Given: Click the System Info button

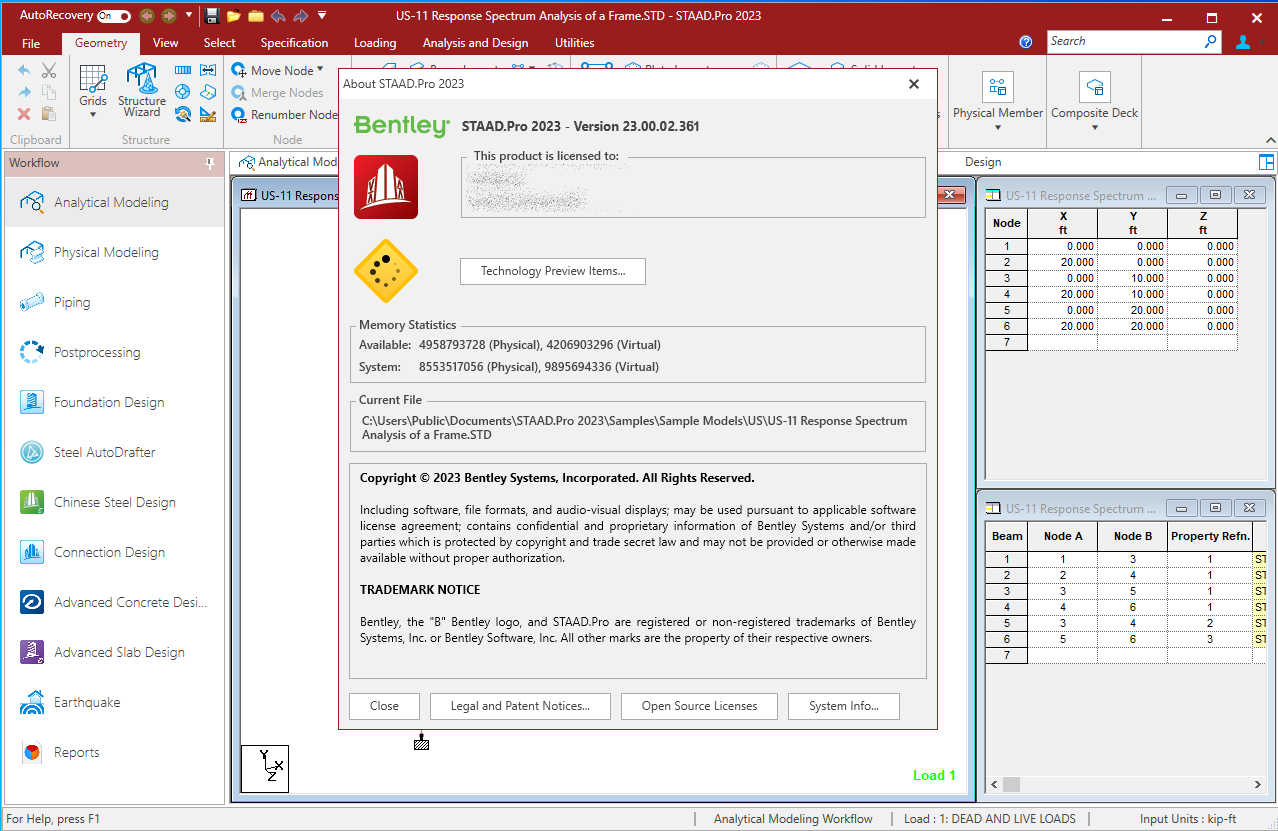Looking at the screenshot, I should [x=844, y=706].
